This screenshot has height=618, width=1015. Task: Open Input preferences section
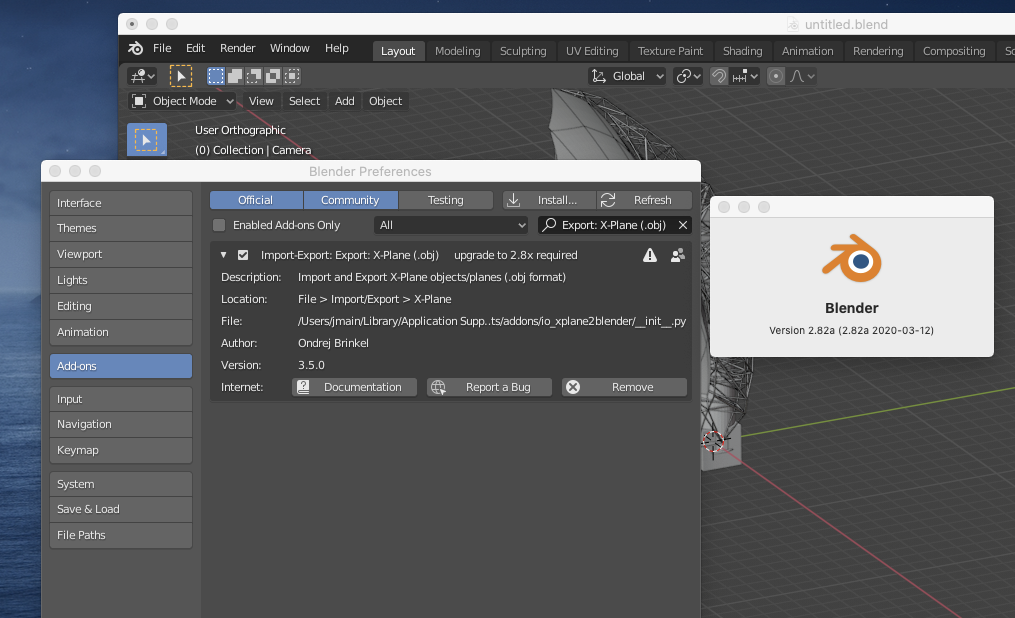[x=121, y=399]
